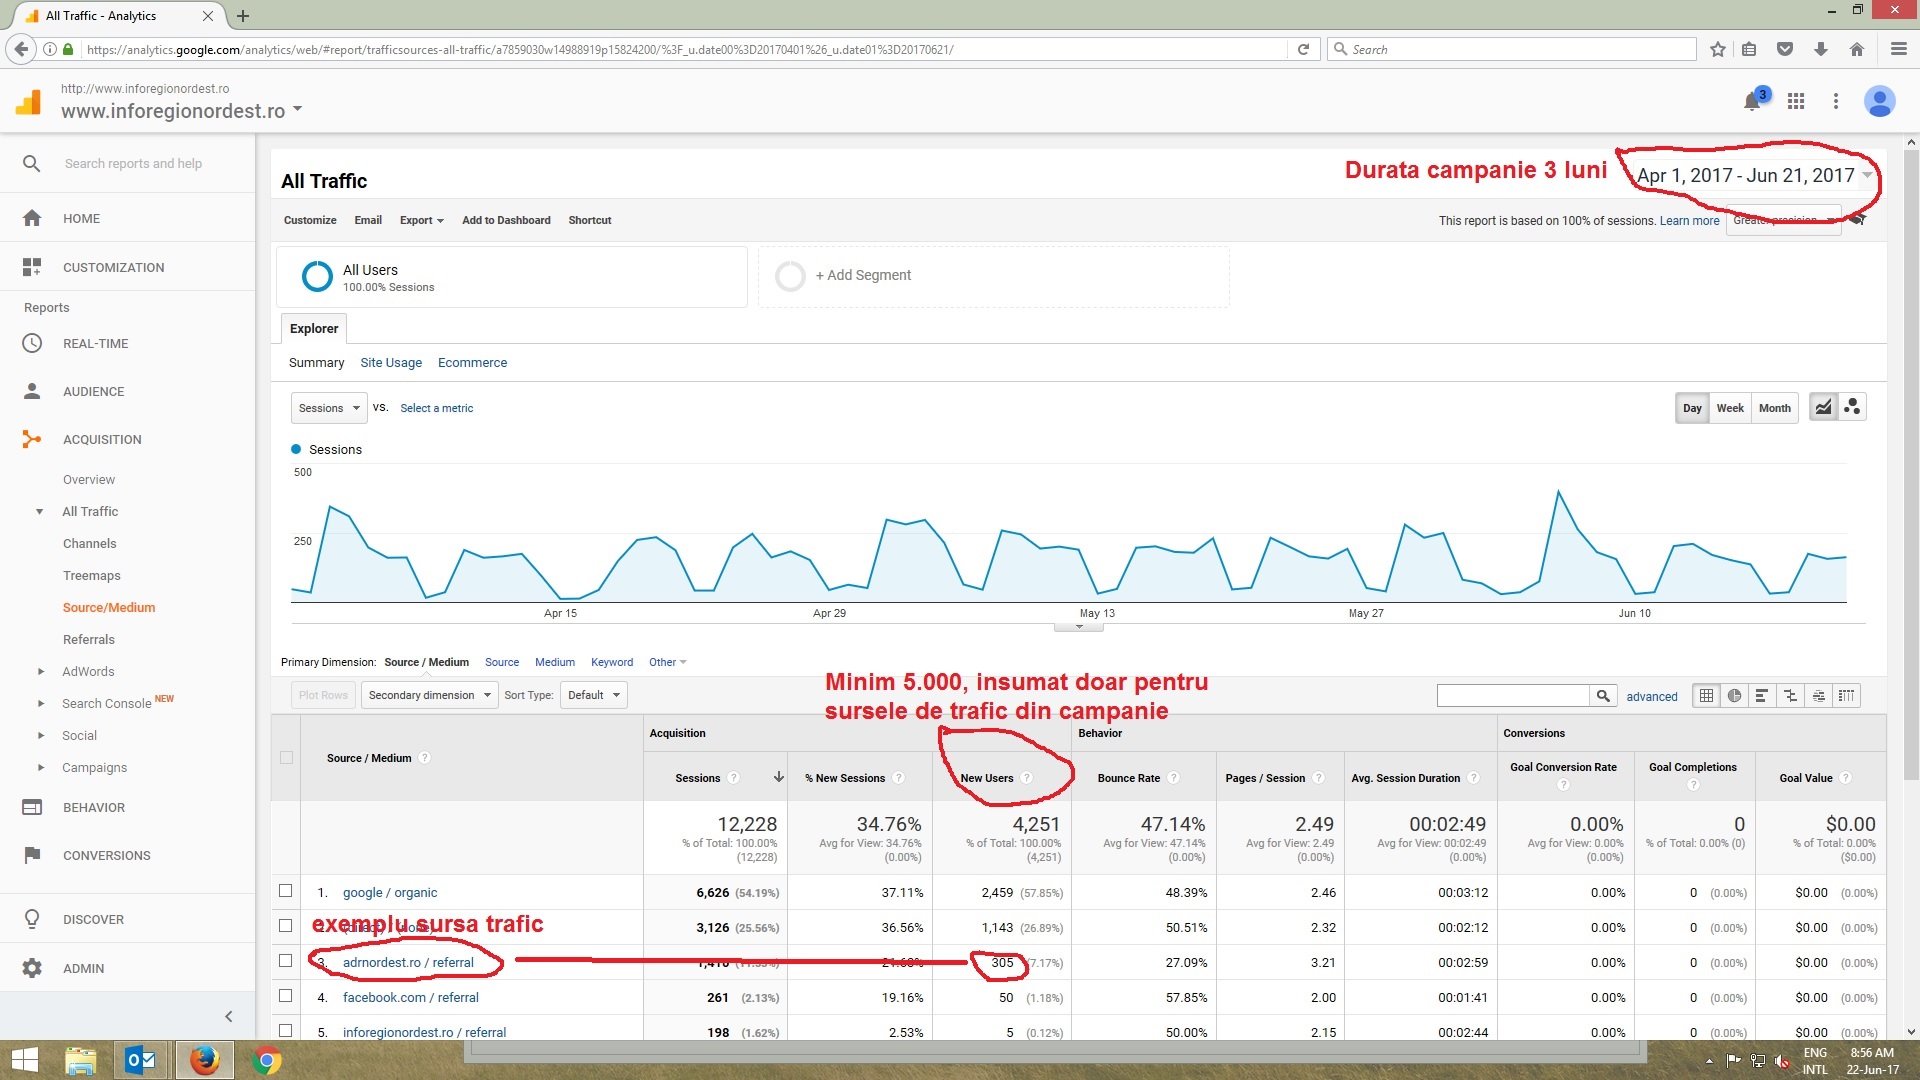Select the line chart view icon
This screenshot has height=1080, width=1920.
tap(1824, 407)
